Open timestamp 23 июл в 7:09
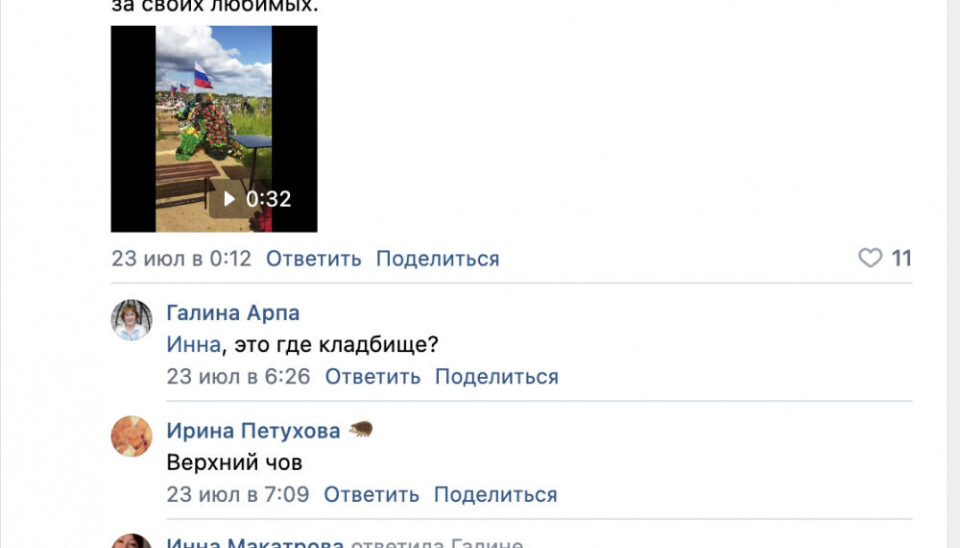Image resolution: width=960 pixels, height=548 pixels. [x=238, y=494]
